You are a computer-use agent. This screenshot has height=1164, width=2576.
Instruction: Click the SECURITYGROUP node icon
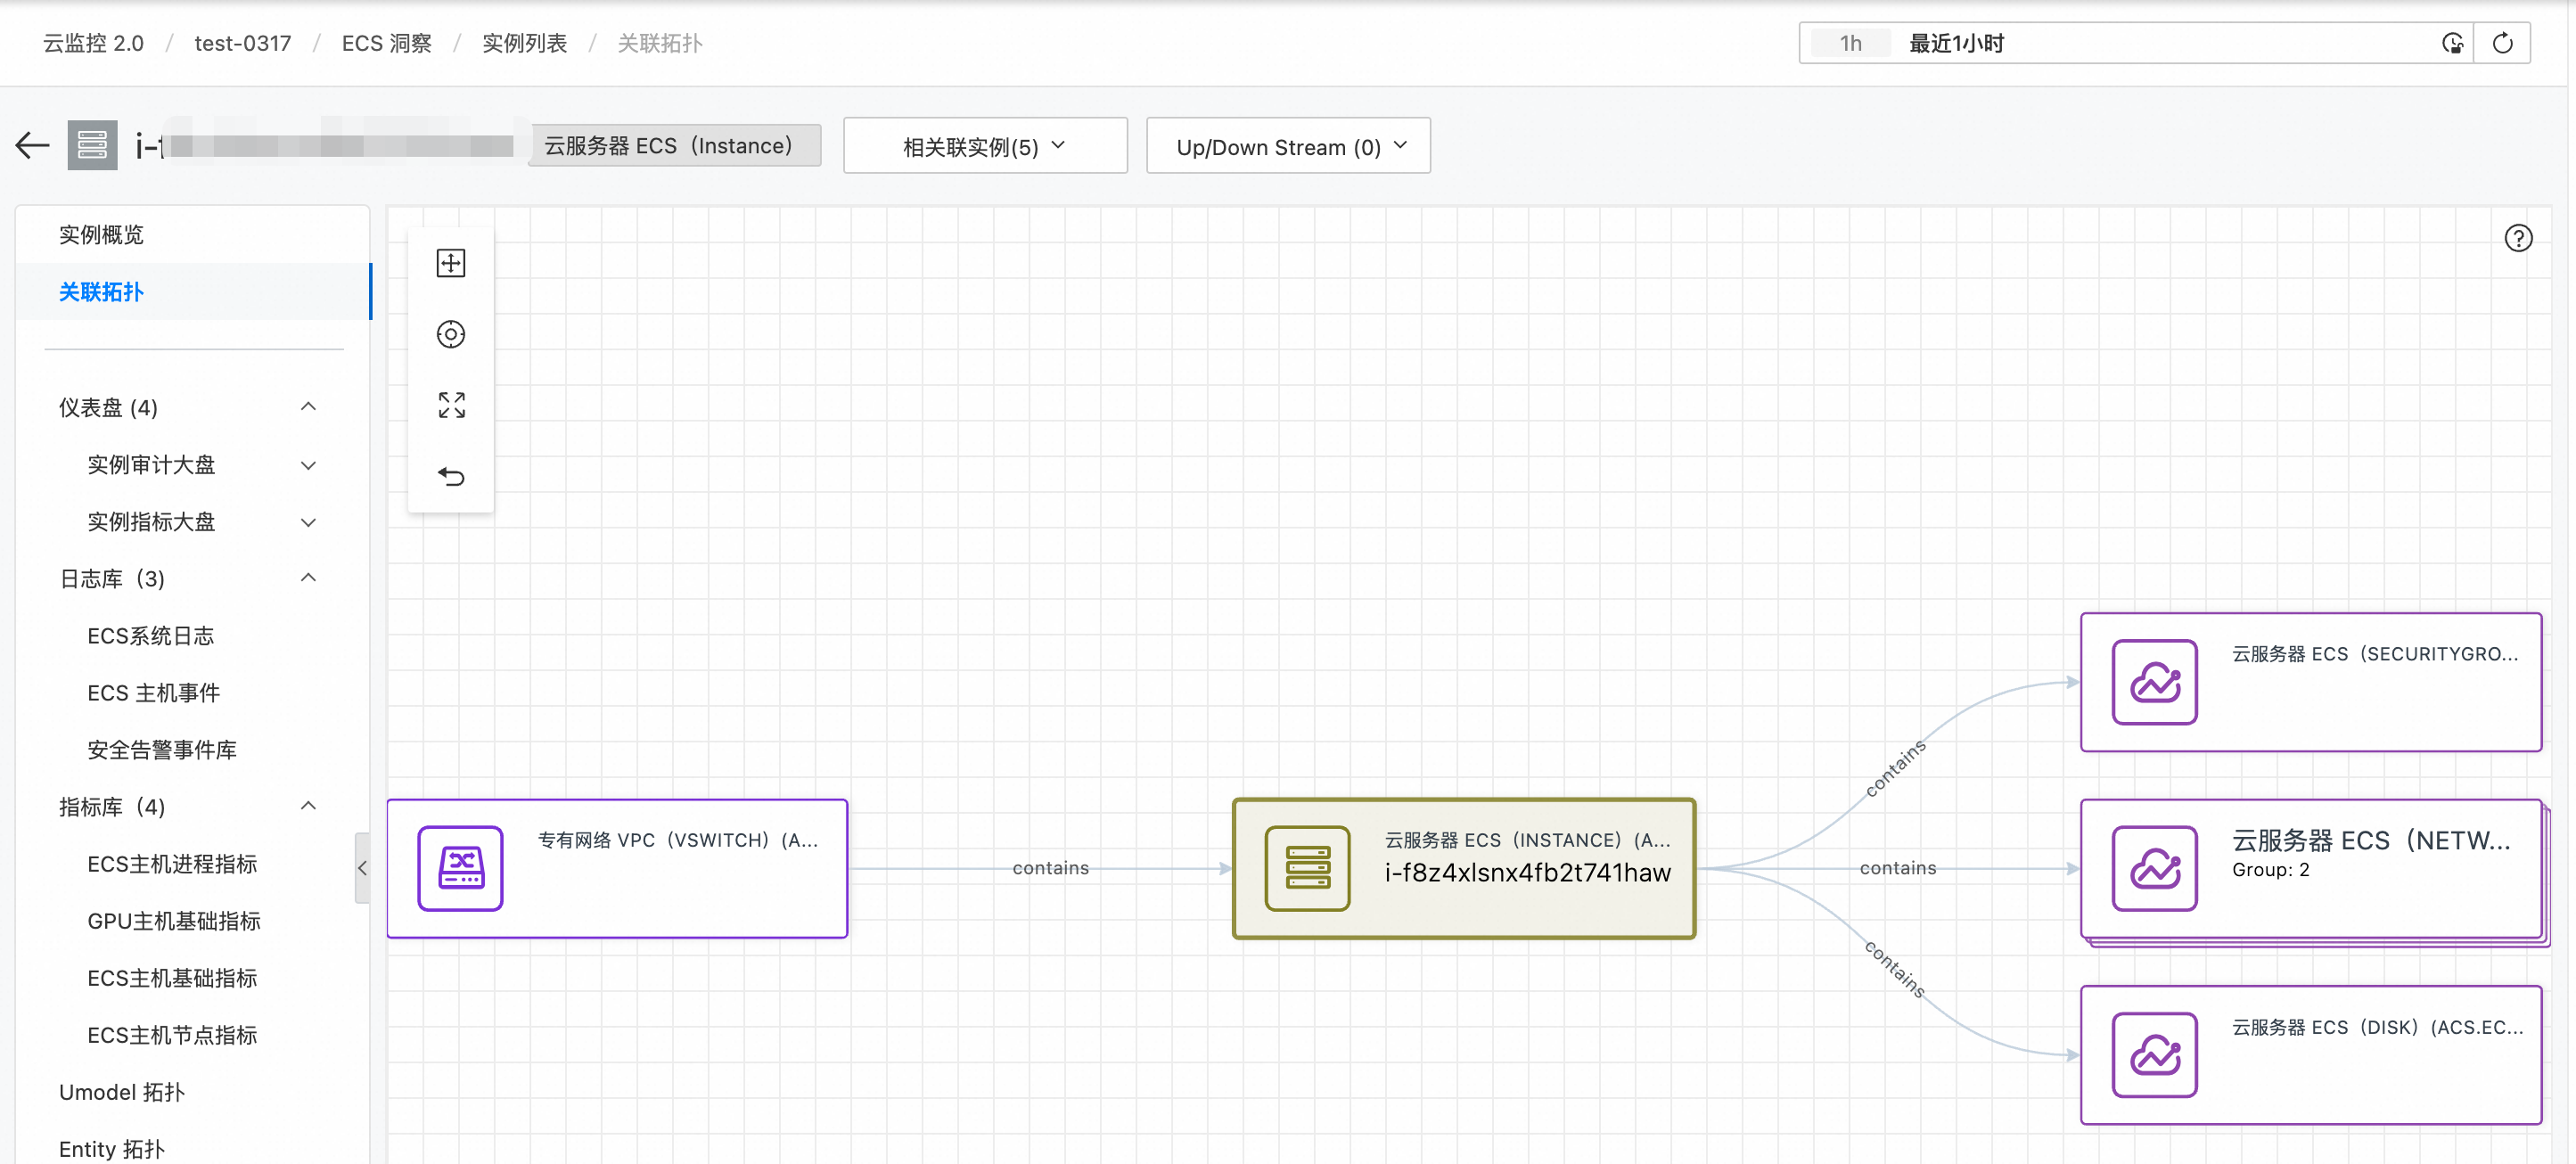2154,682
